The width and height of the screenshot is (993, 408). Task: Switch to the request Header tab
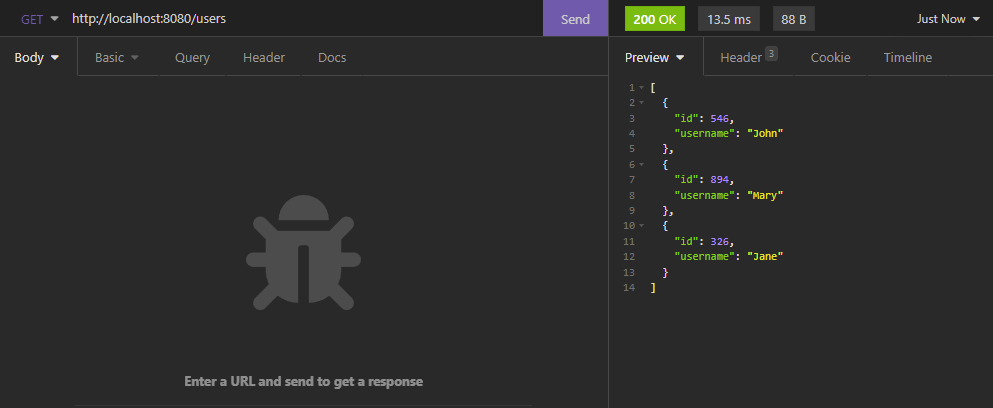(x=263, y=58)
